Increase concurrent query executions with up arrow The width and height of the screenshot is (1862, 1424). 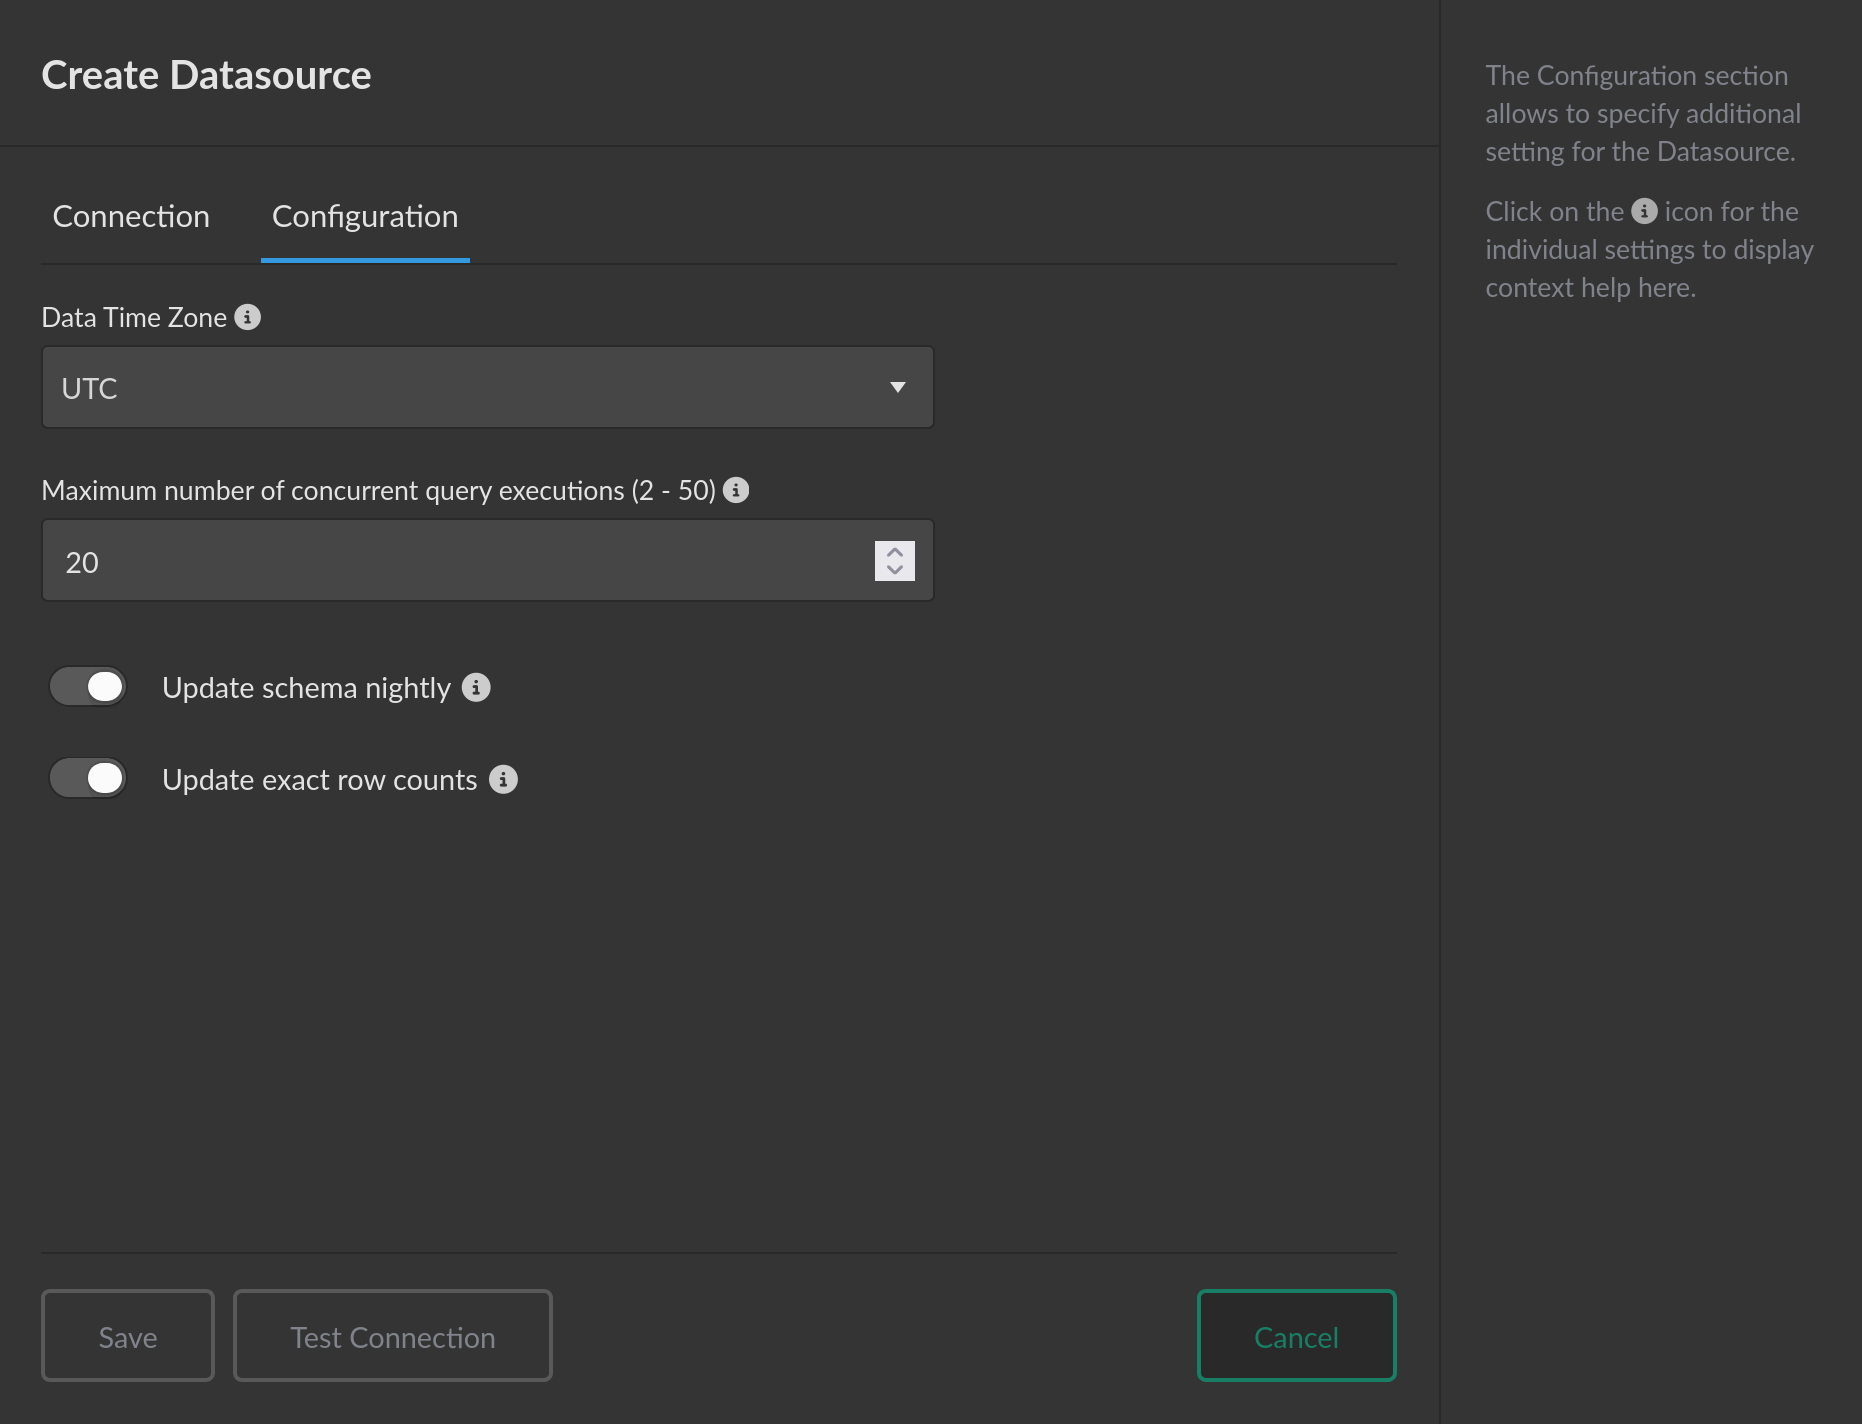point(895,551)
